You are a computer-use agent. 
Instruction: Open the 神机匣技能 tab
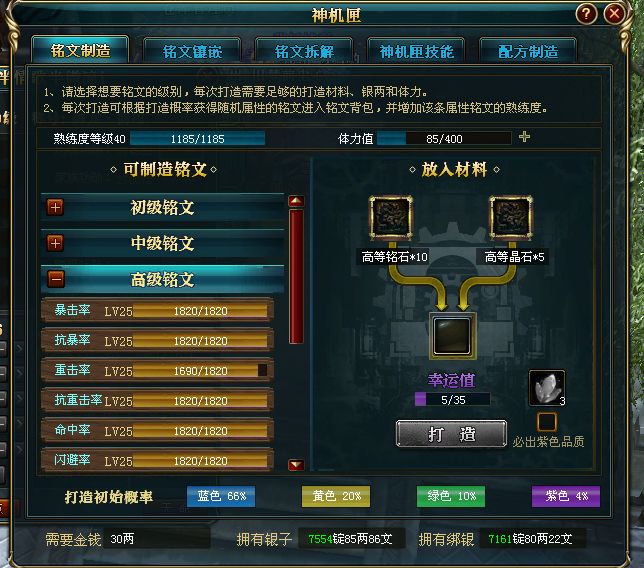point(416,51)
